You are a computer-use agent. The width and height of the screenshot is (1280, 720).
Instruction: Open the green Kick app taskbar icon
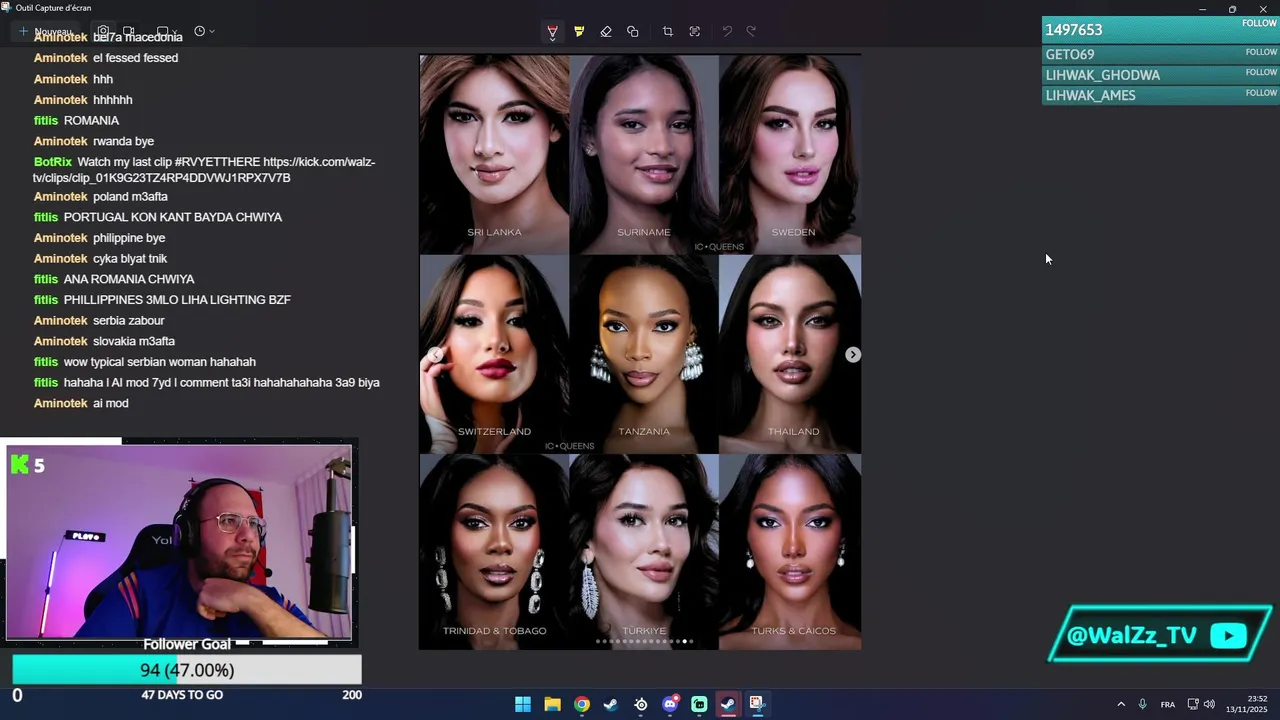pyautogui.click(x=699, y=704)
